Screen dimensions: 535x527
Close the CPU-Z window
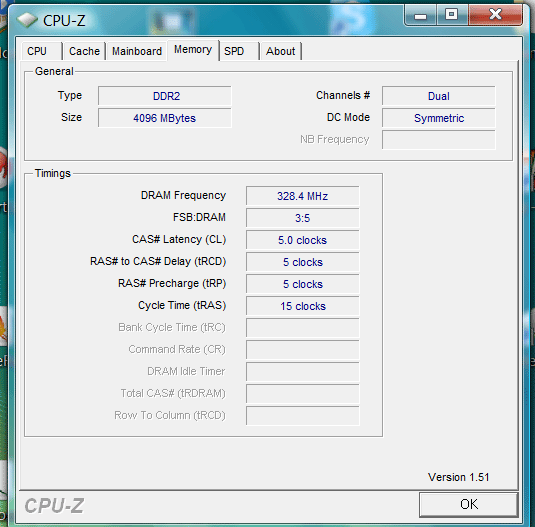coord(495,15)
